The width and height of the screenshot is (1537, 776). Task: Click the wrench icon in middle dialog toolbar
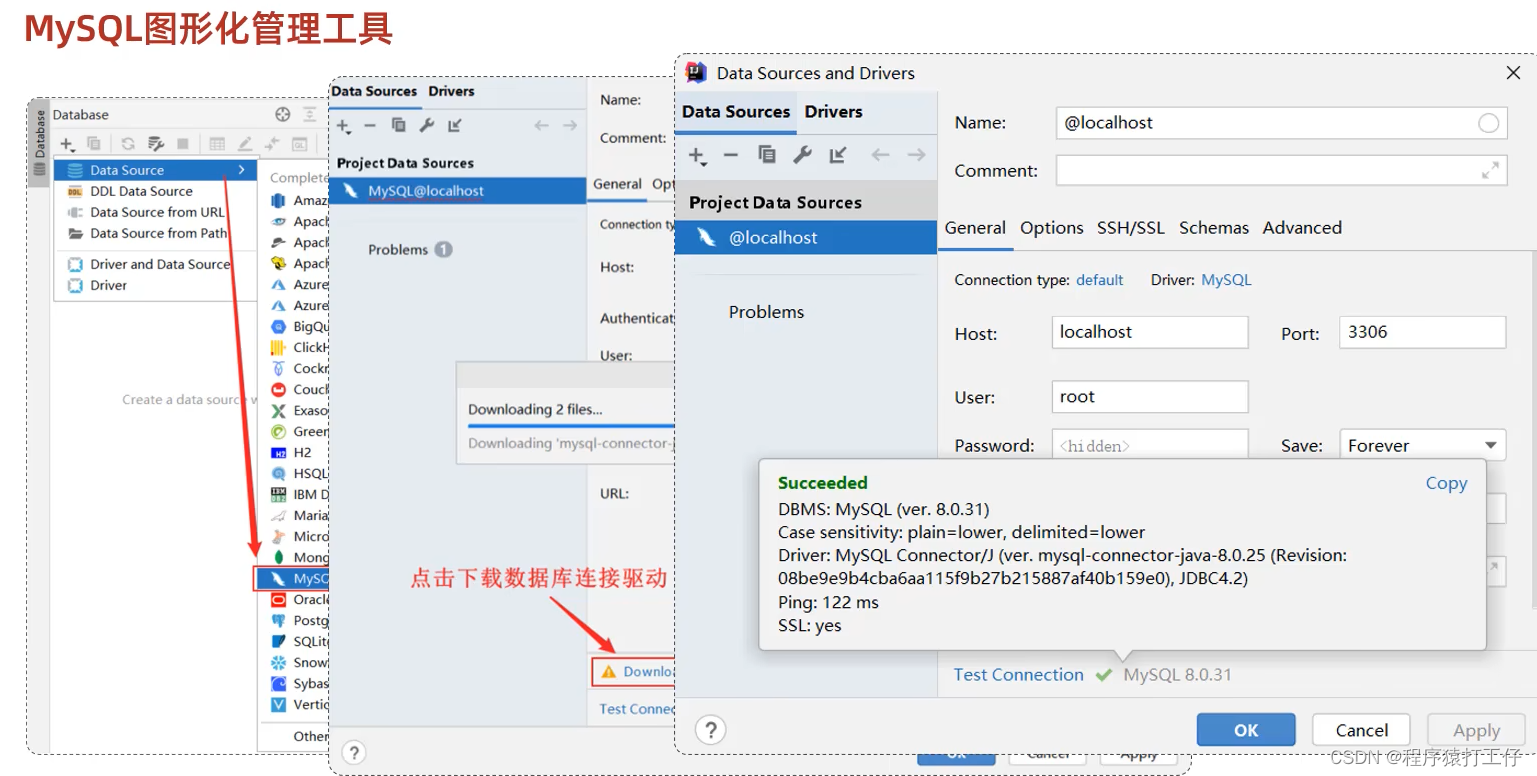[427, 125]
